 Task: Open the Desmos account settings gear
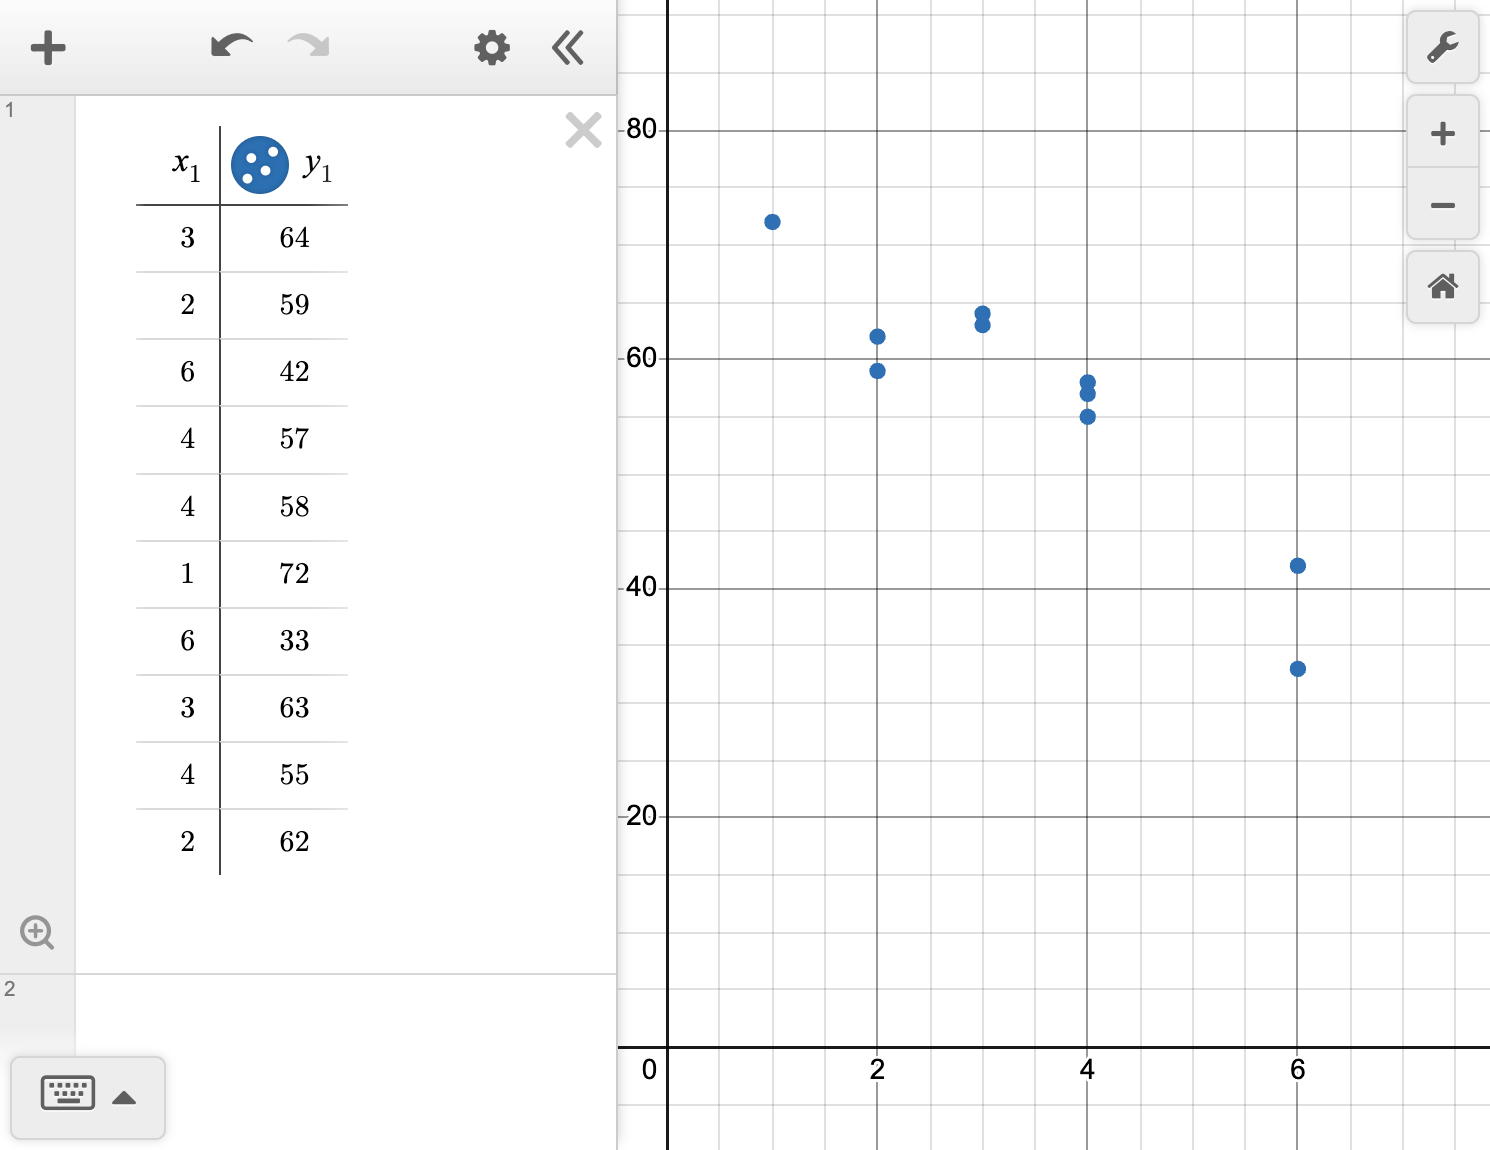point(491,47)
